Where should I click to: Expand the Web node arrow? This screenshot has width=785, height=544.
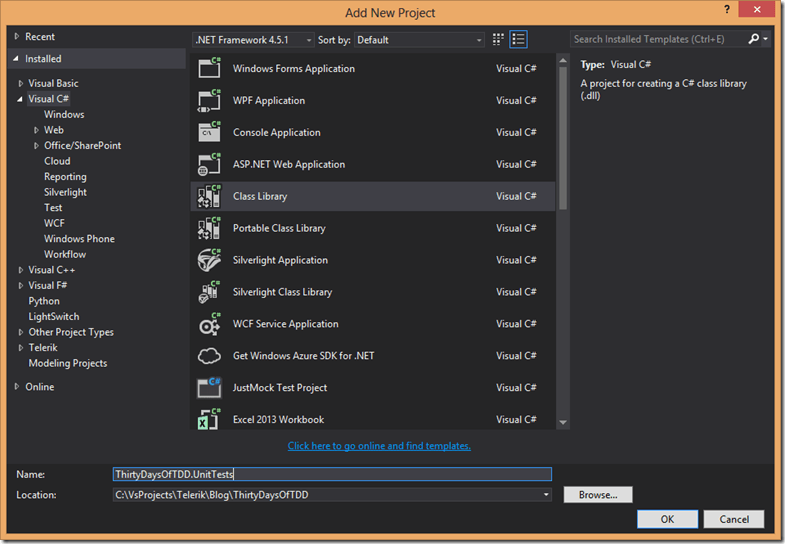pos(36,130)
